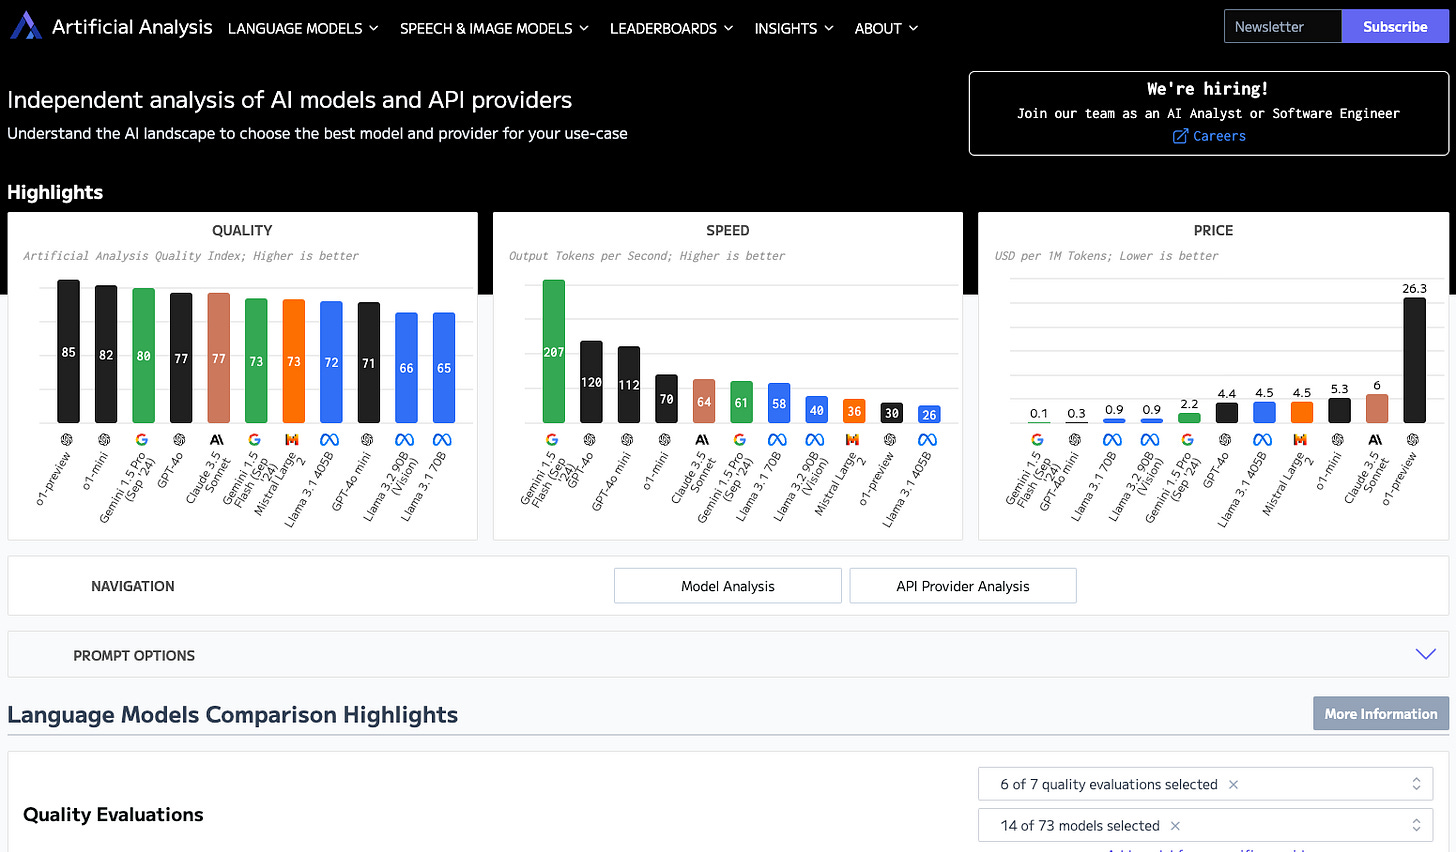Image resolution: width=1456 pixels, height=852 pixels.
Task: Click the QUALITY chart title
Action: coord(242,230)
